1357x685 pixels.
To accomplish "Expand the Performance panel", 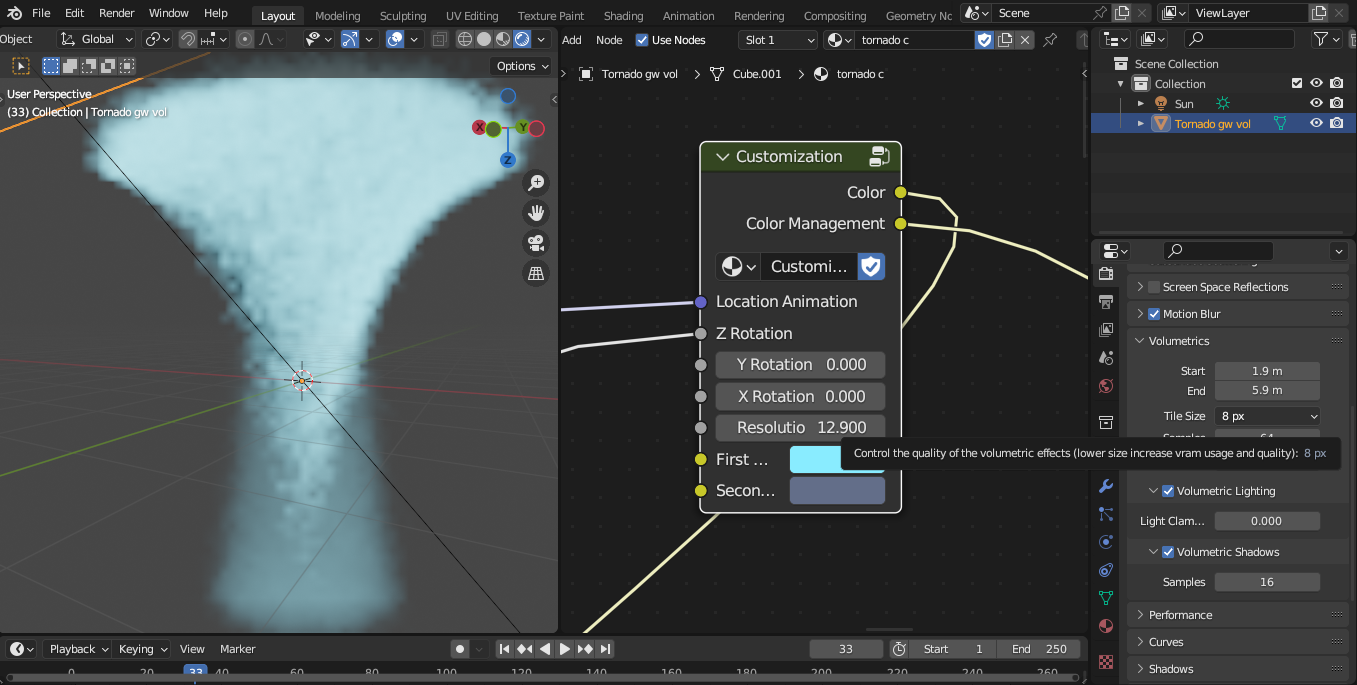I will tap(1239, 615).
